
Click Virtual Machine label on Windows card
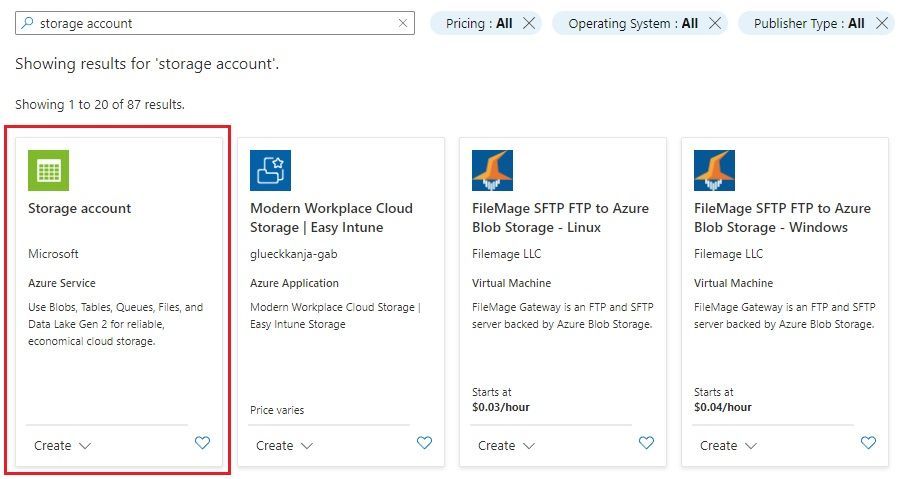(x=734, y=282)
